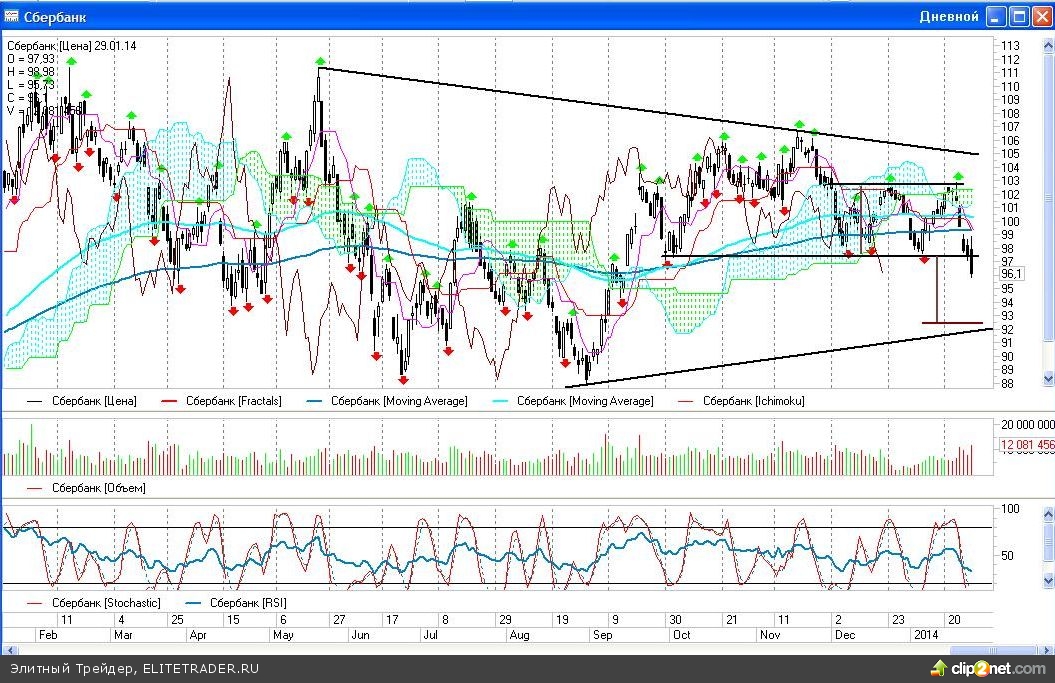Screen dimensions: 1055x683
Task: Click the green up-fractal arrow at the May peak
Action: tap(320, 61)
